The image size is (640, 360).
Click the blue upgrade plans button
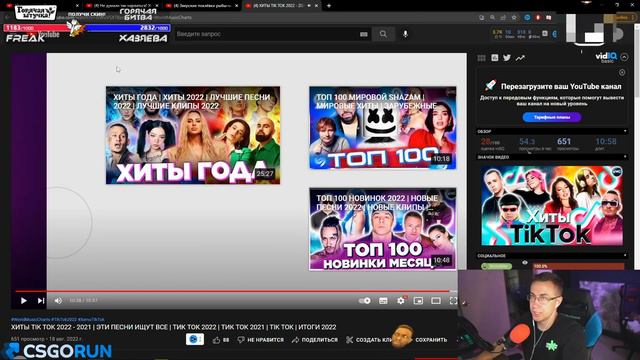[x=552, y=117]
